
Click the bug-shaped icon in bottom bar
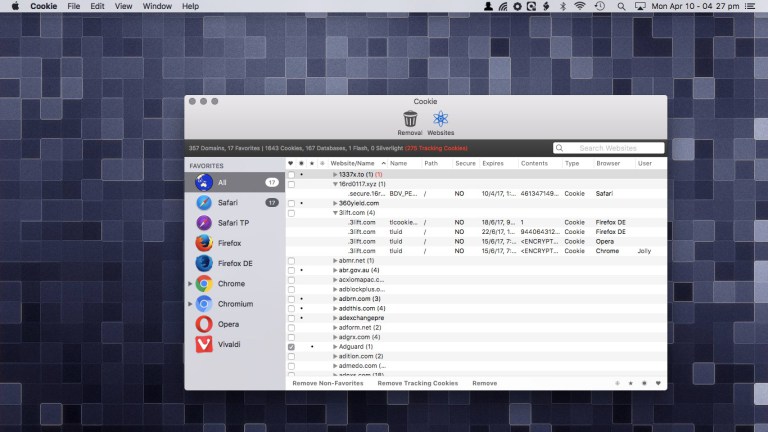pyautogui.click(x=644, y=384)
